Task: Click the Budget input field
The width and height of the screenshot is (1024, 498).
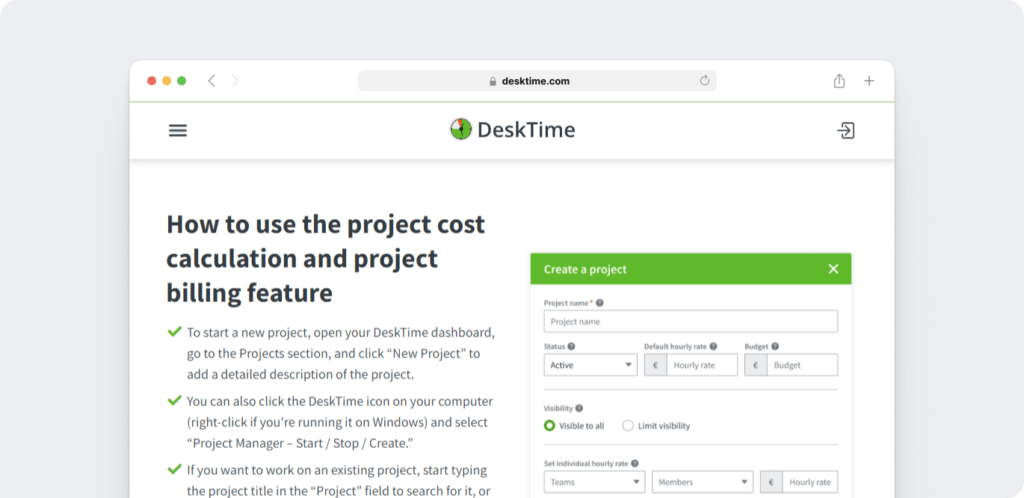Action: pyautogui.click(x=802, y=365)
